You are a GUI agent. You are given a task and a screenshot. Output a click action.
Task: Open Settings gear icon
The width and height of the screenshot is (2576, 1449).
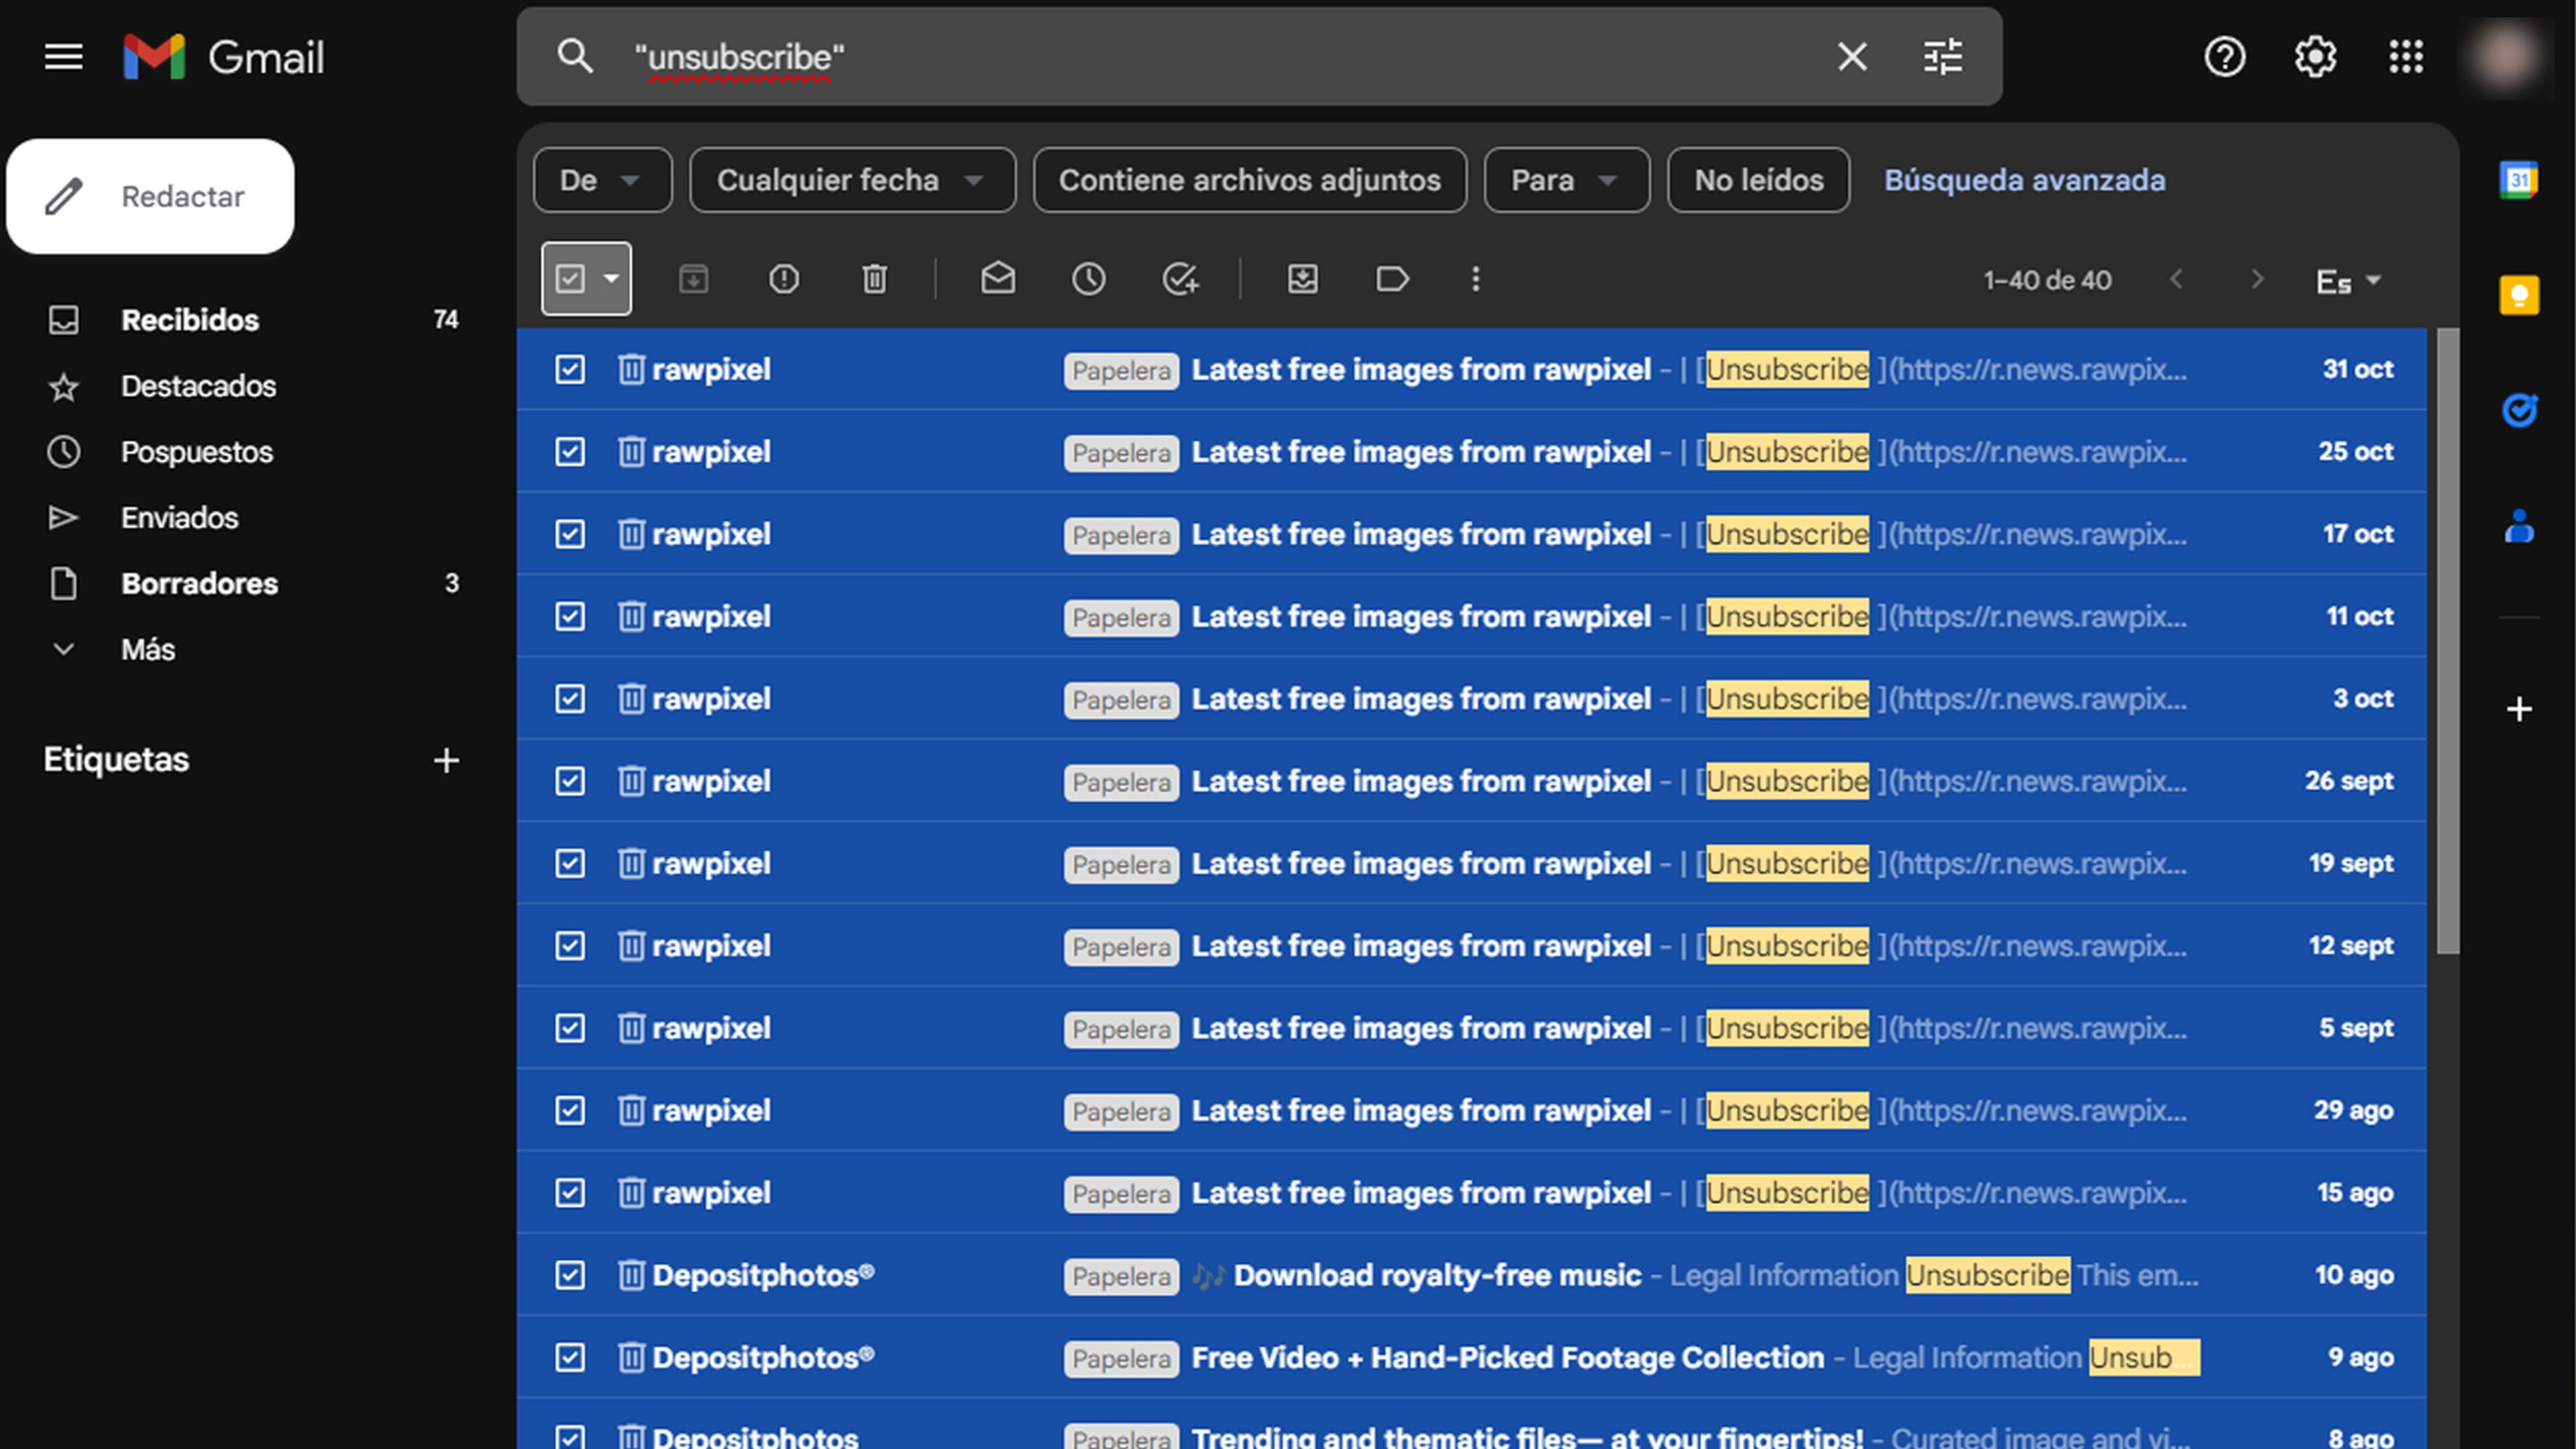point(2315,57)
